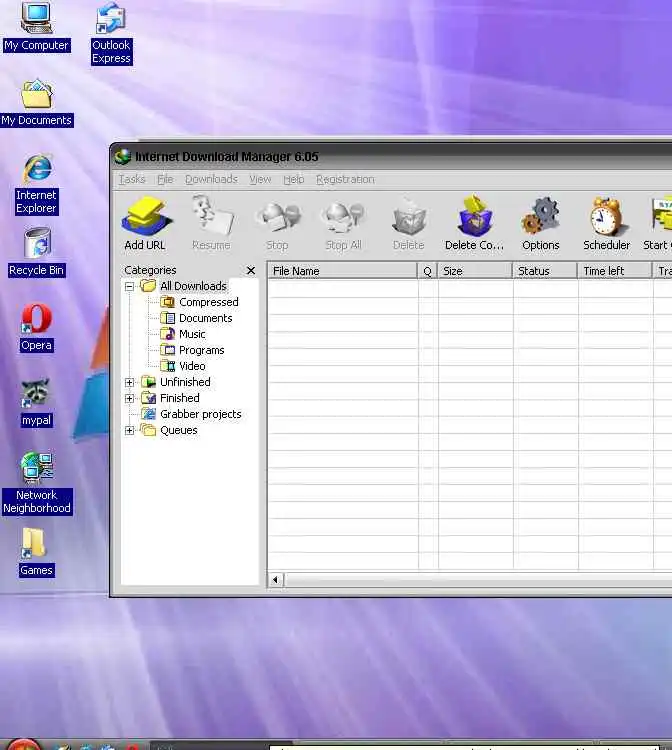
Task: Open the View menu
Action: pos(260,179)
